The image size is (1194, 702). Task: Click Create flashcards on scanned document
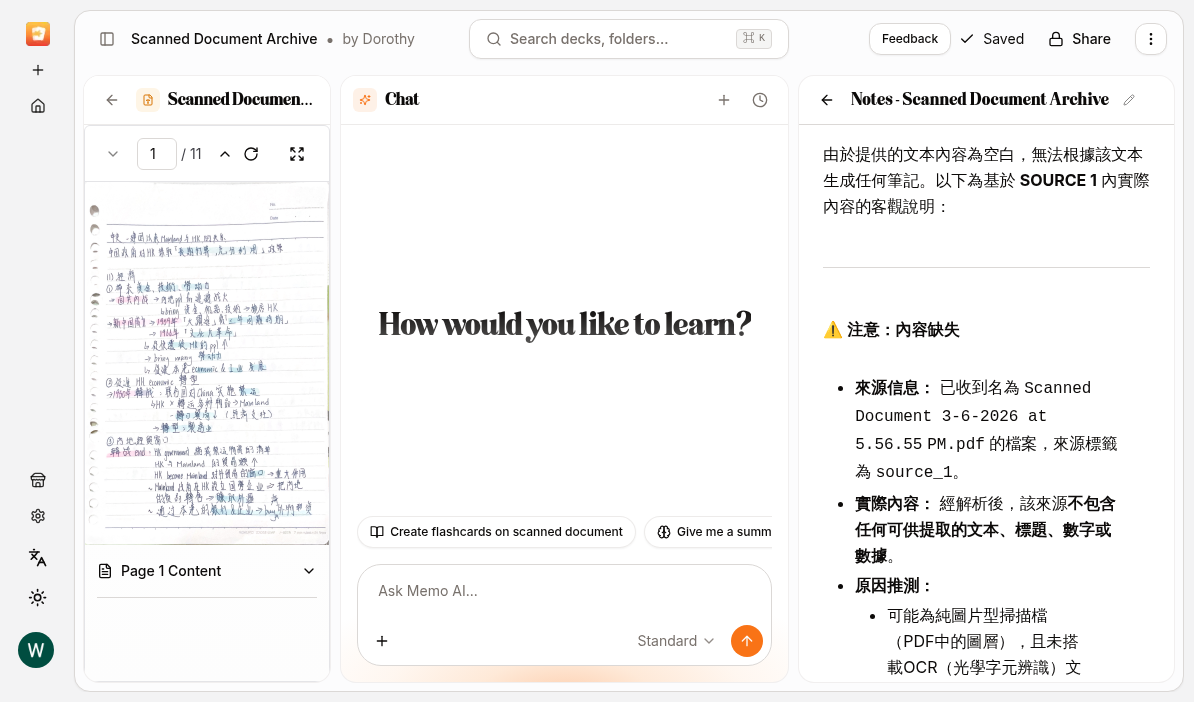pos(496,532)
